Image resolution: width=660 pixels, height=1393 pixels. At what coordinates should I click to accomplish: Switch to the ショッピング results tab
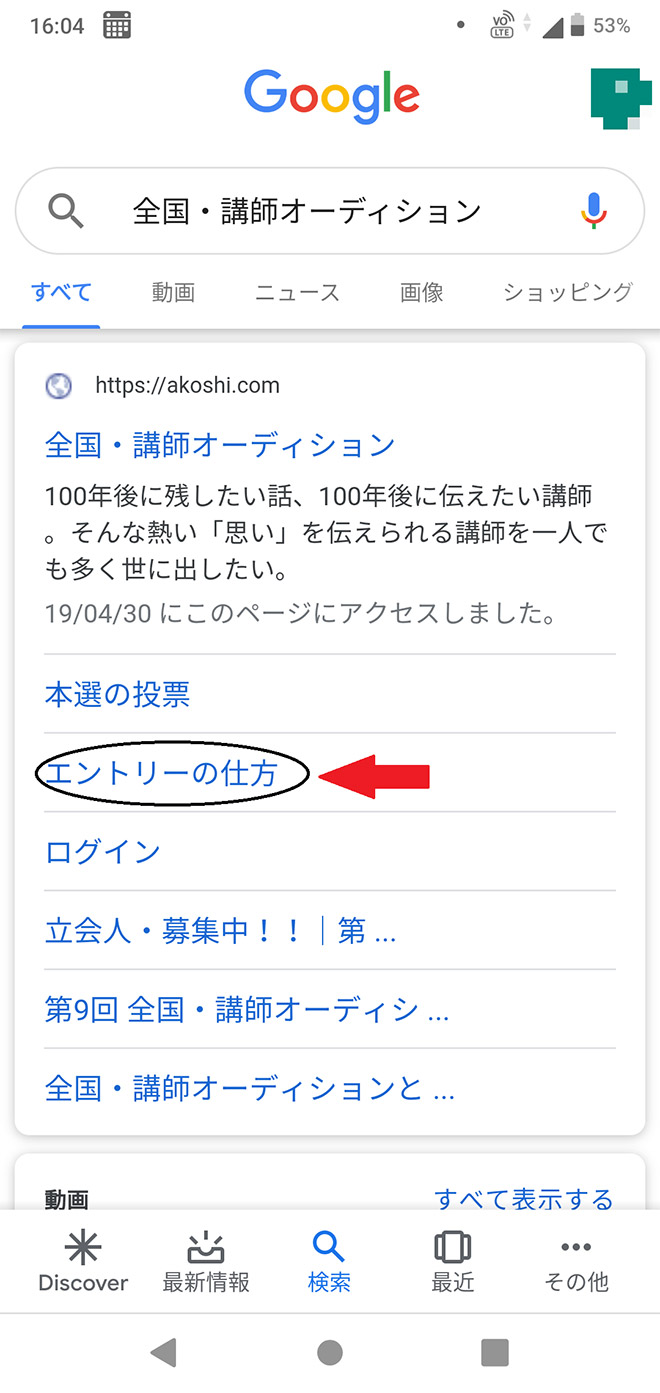pos(567,293)
